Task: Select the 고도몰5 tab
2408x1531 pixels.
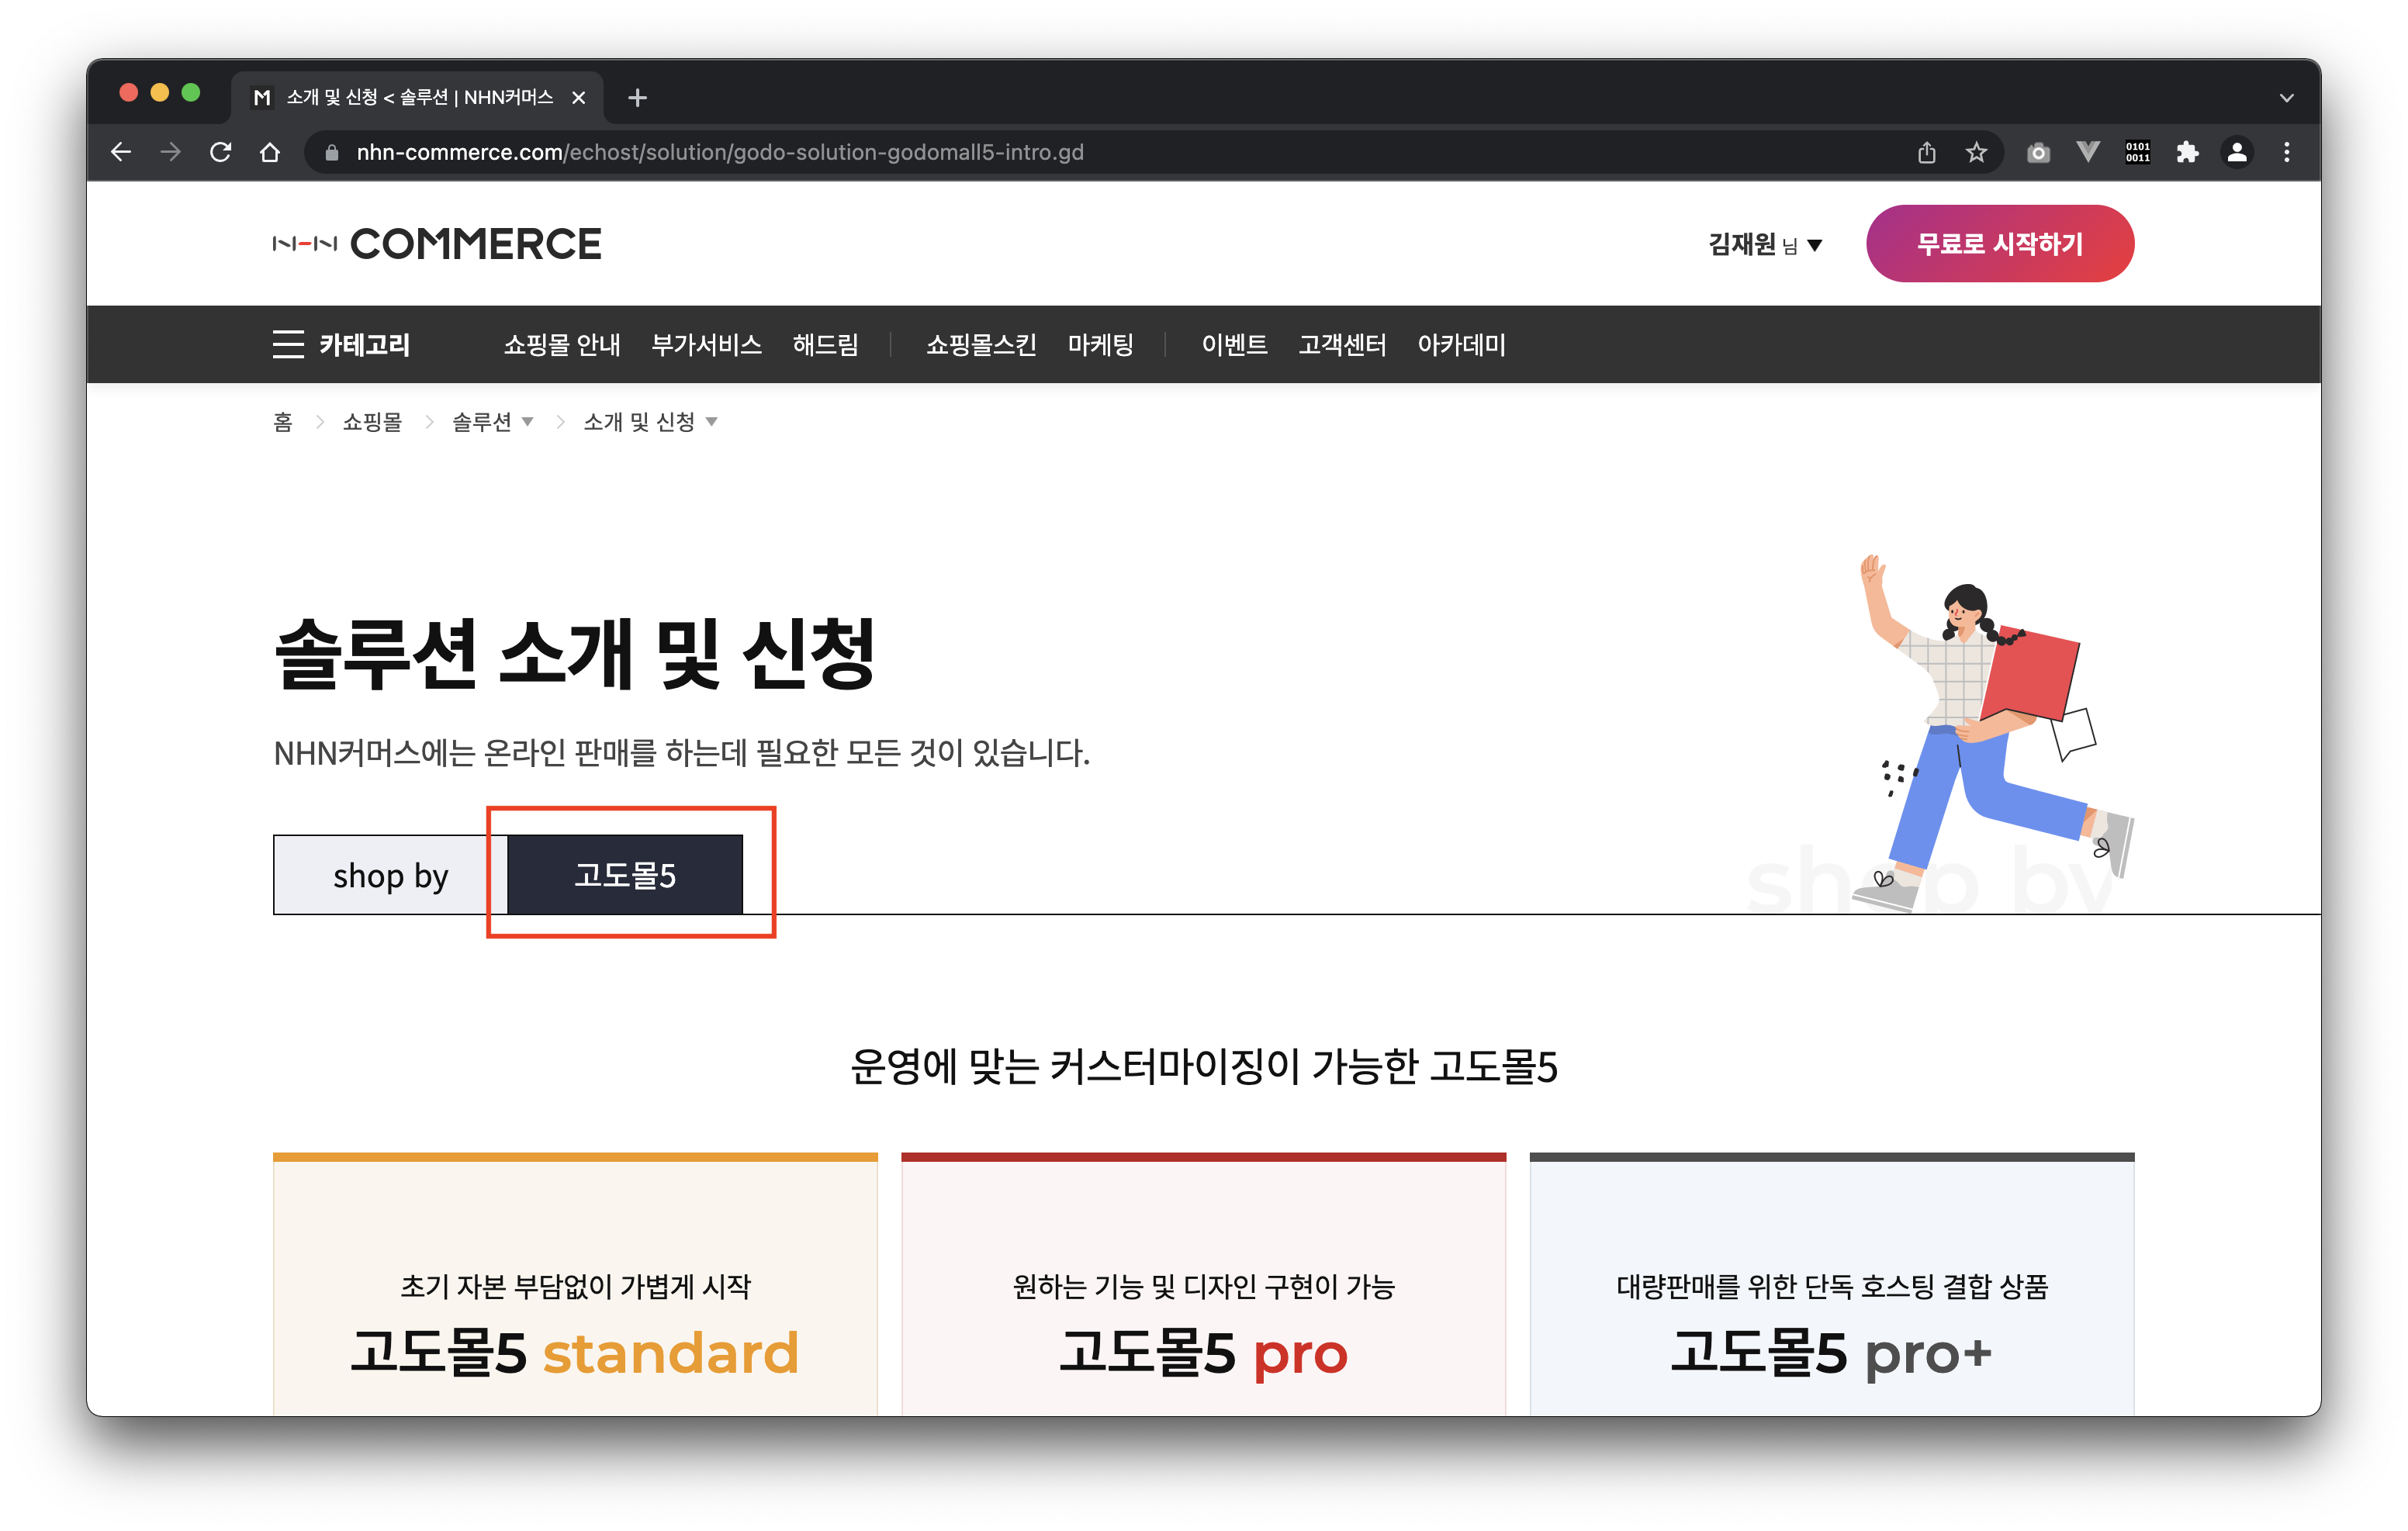Action: (625, 875)
